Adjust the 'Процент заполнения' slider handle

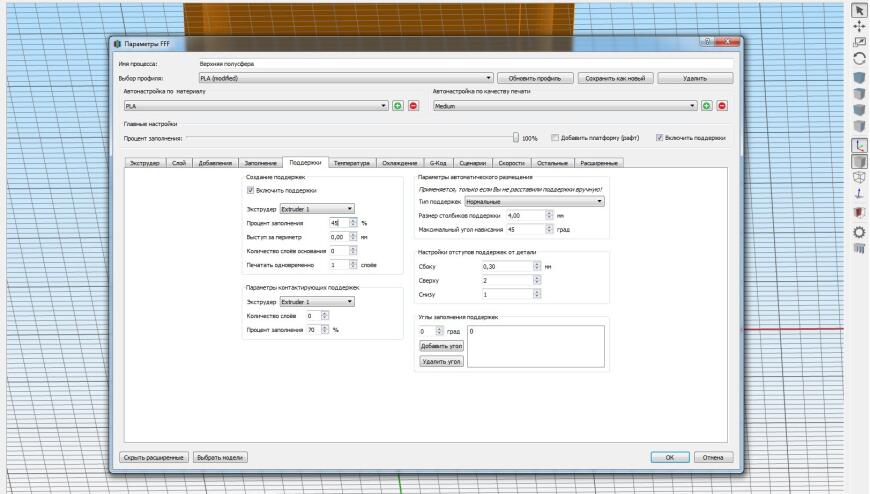tap(516, 137)
